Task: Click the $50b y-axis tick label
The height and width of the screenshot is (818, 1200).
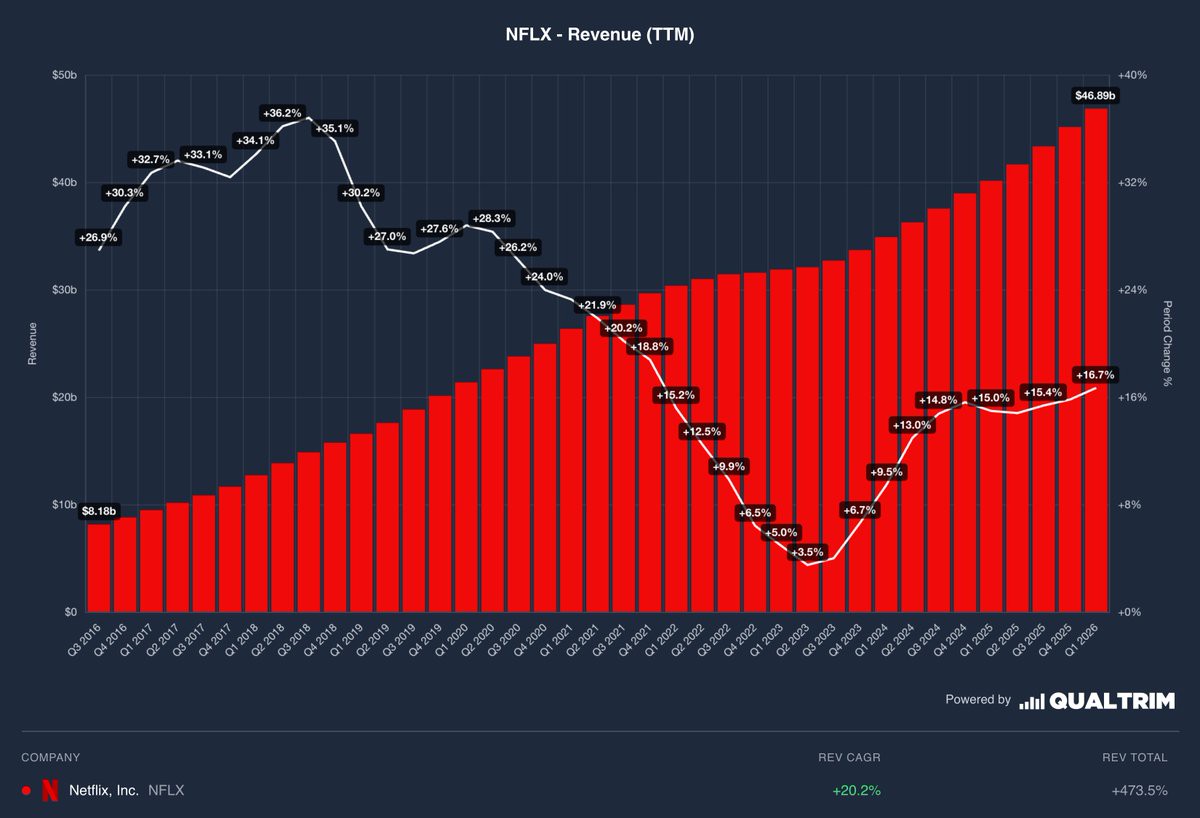Action: [x=64, y=76]
